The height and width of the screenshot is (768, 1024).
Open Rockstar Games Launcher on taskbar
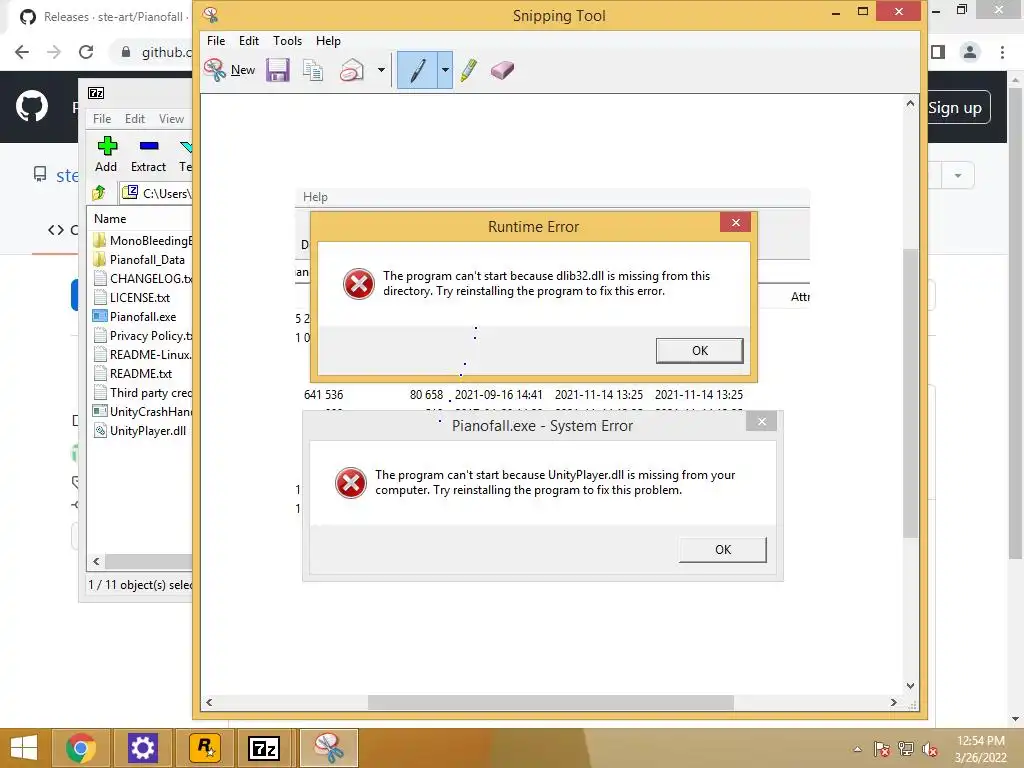[204, 748]
